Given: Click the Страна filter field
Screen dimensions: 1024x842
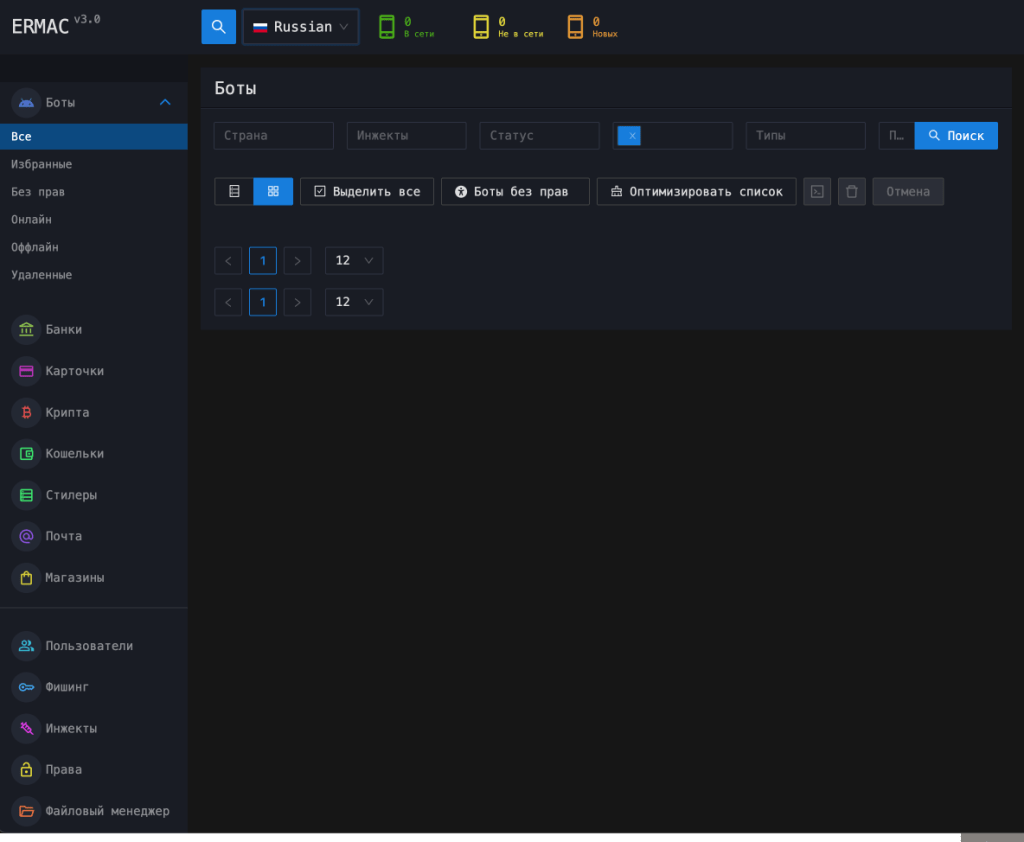Looking at the screenshot, I should [273, 136].
